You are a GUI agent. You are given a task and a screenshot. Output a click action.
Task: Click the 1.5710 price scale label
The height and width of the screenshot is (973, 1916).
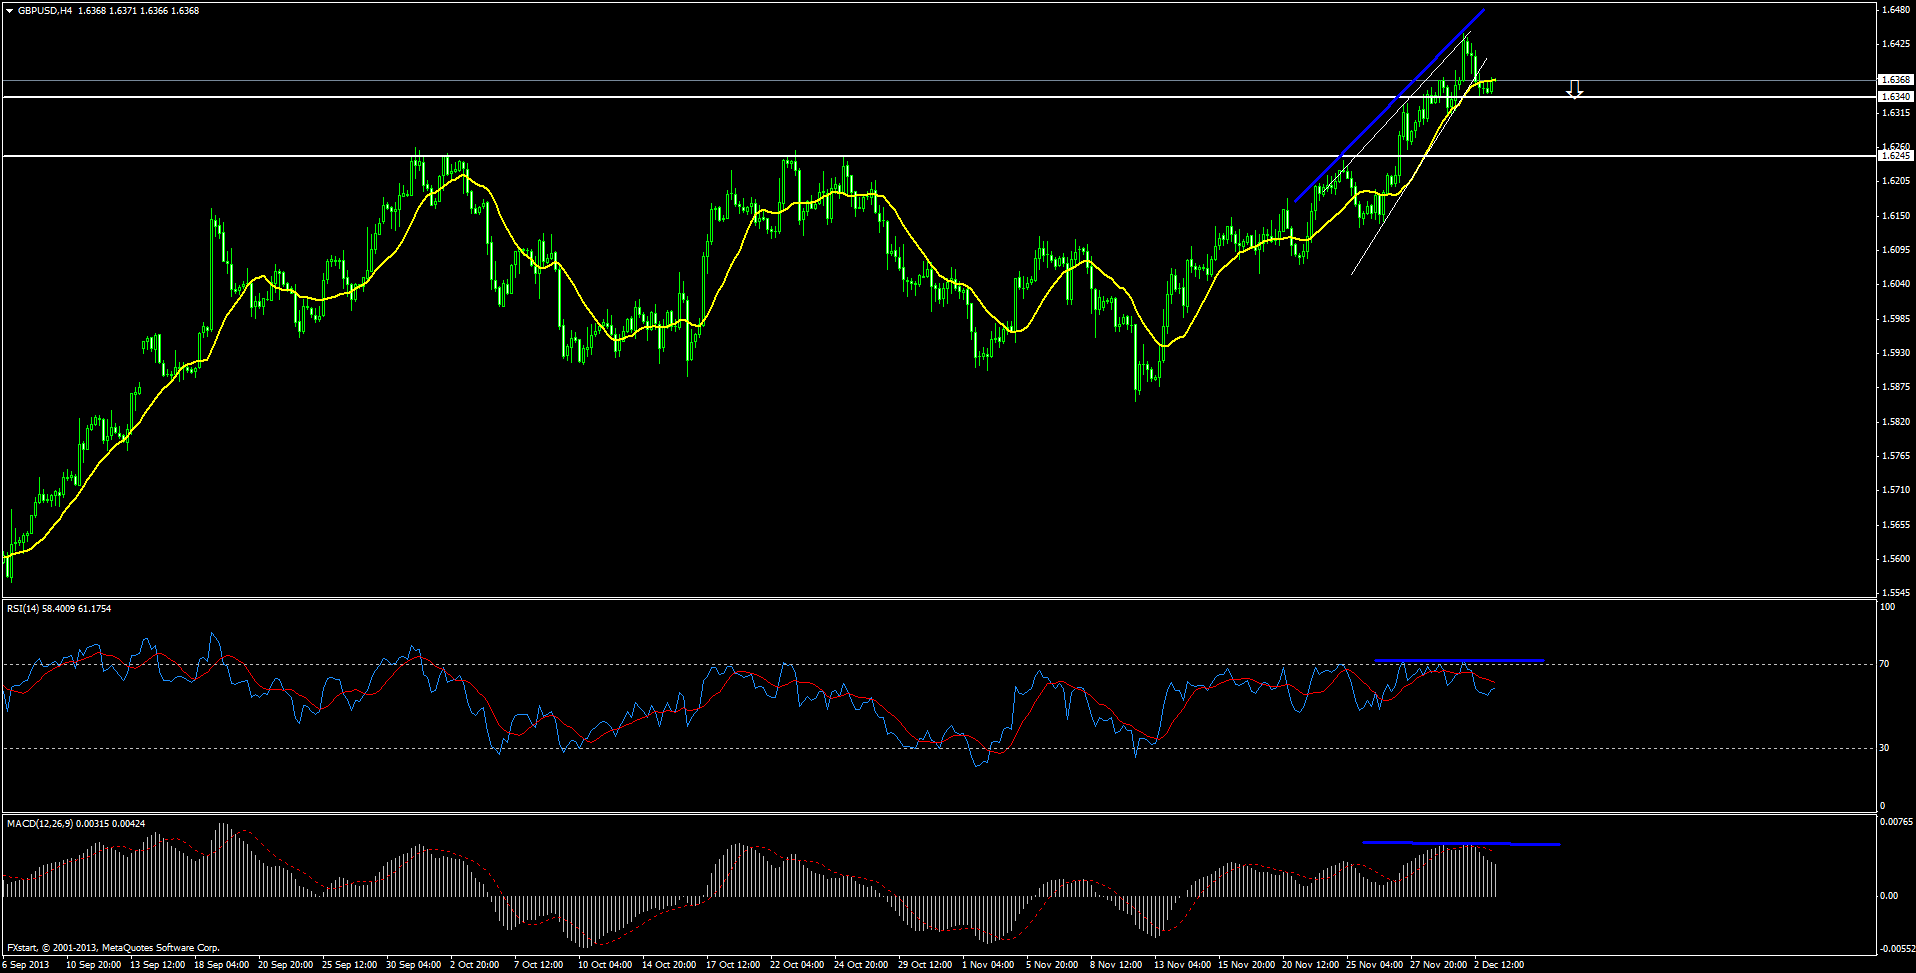coord(1896,490)
